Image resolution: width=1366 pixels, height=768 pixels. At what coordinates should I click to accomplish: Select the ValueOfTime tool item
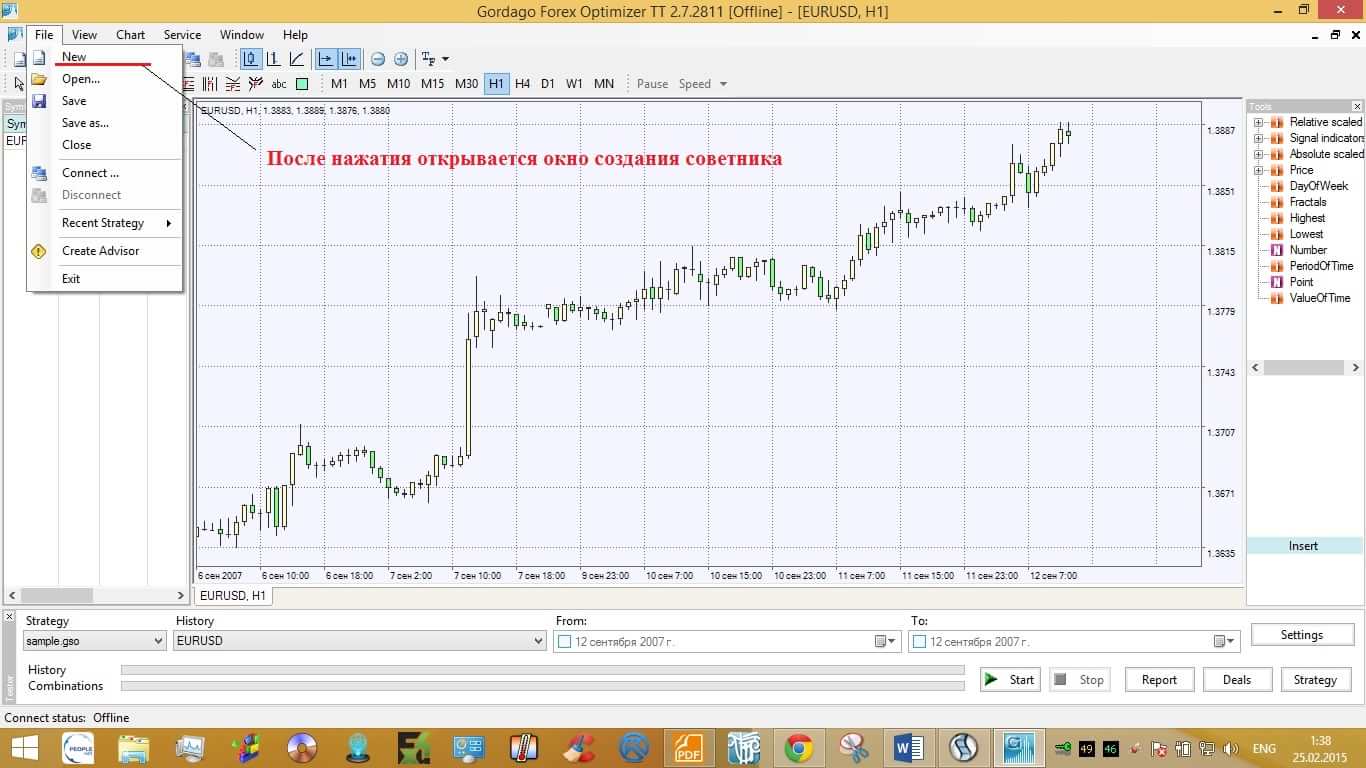click(1319, 298)
